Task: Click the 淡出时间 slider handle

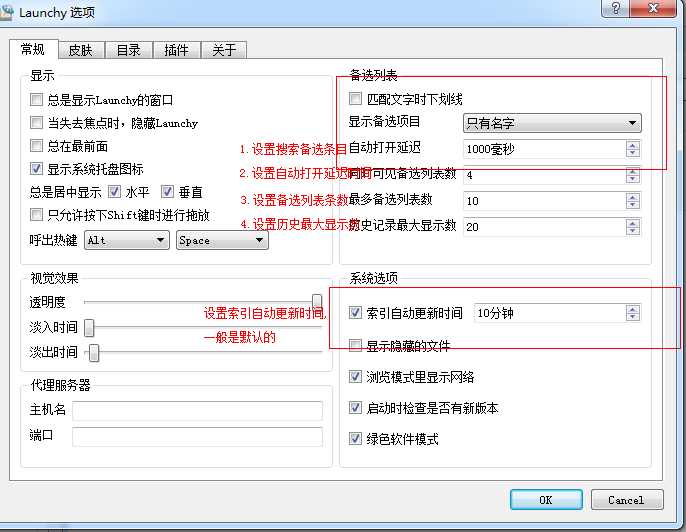Action: click(94, 353)
